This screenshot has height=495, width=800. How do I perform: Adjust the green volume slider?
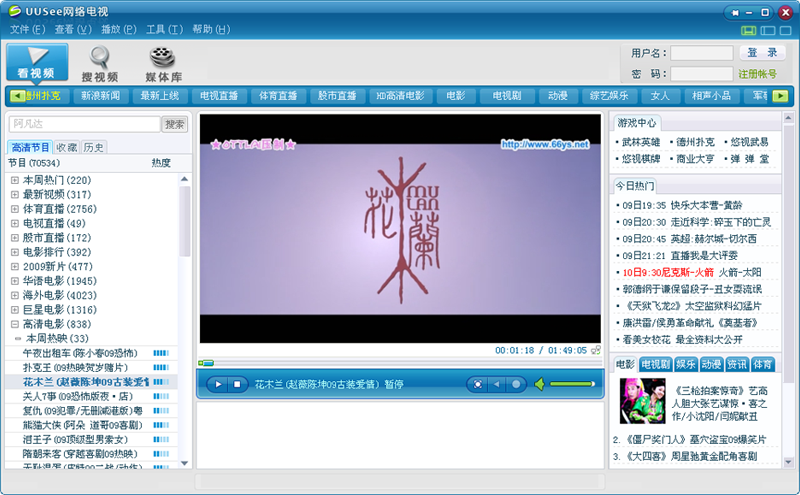click(x=570, y=384)
